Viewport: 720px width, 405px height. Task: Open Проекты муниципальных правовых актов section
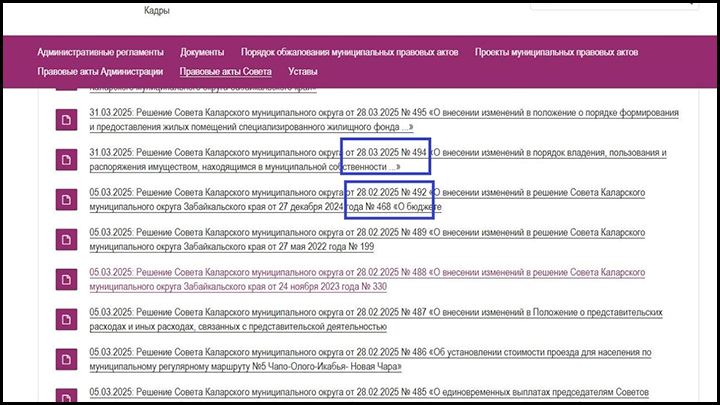coord(556,52)
